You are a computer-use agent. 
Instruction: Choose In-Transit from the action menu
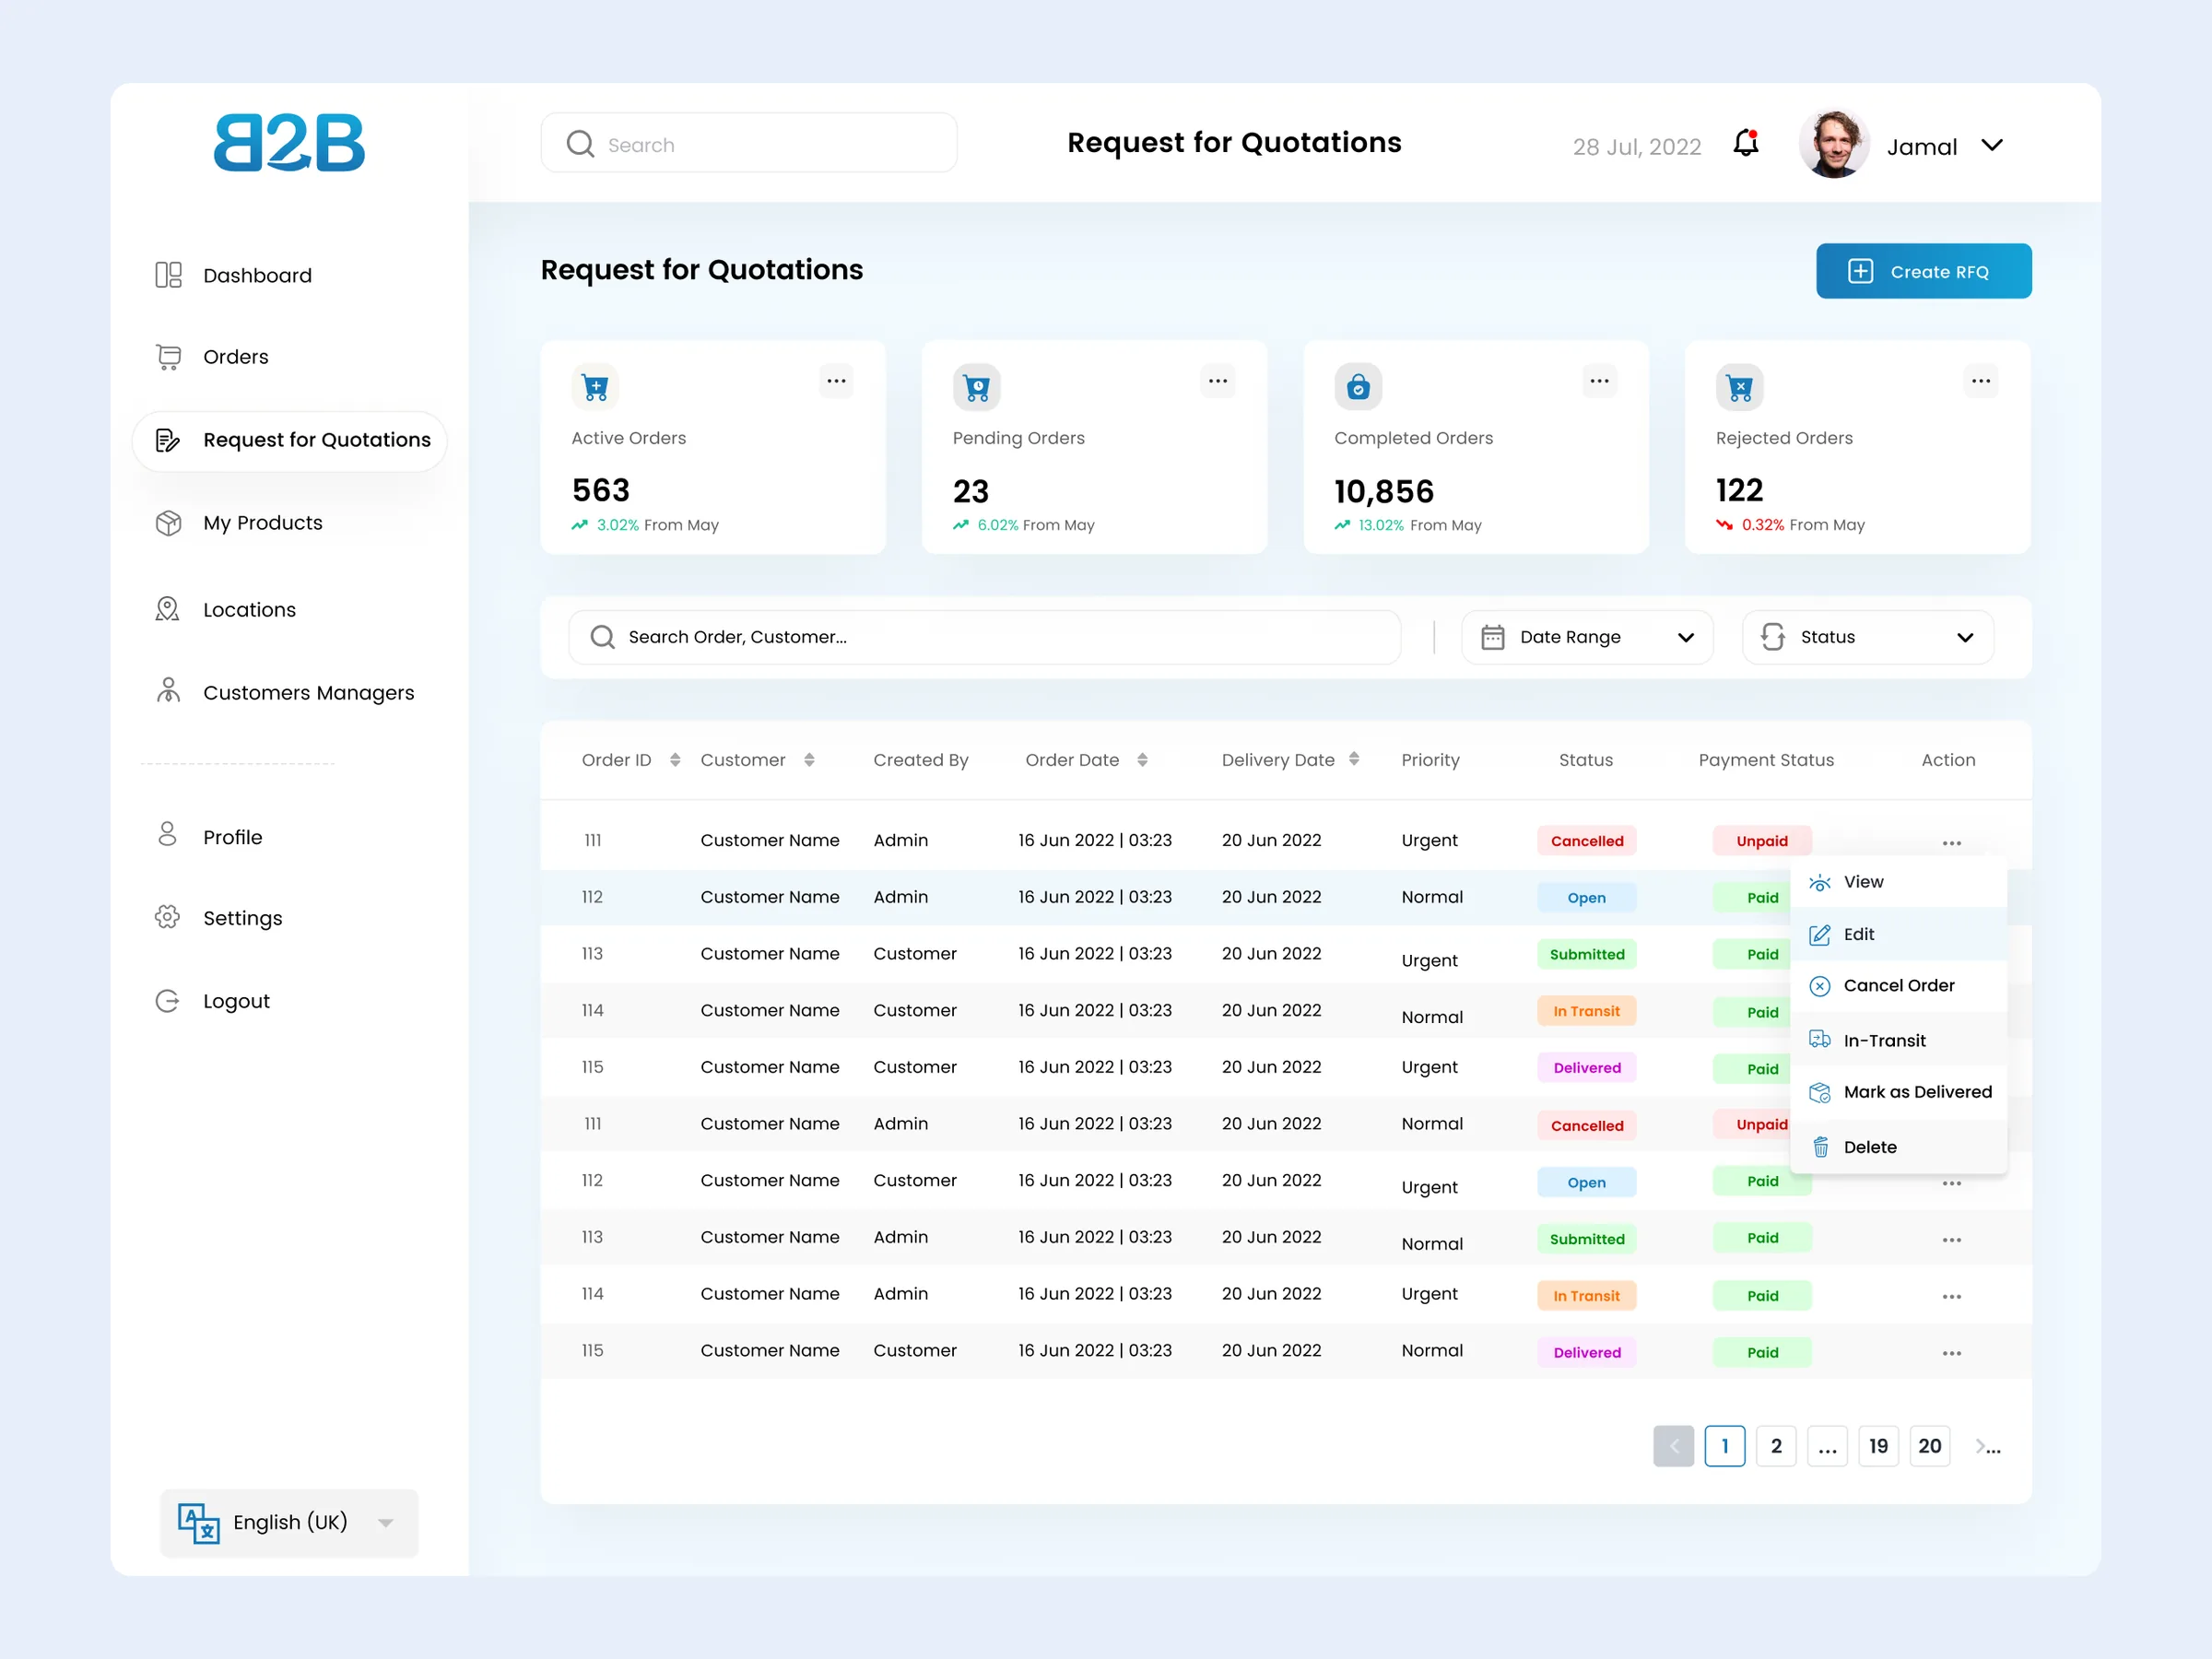click(1898, 1040)
